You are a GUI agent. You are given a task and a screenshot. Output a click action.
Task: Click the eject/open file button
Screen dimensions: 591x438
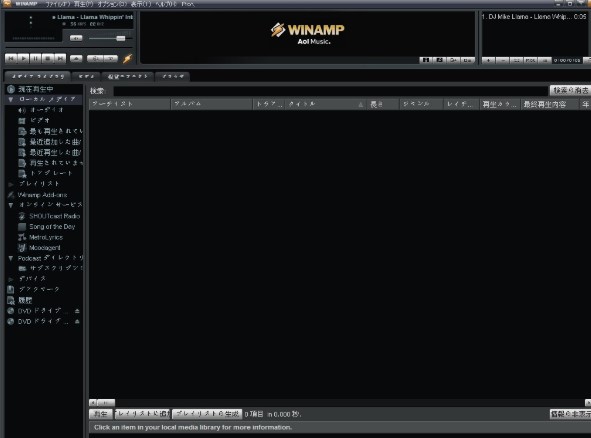(76, 58)
